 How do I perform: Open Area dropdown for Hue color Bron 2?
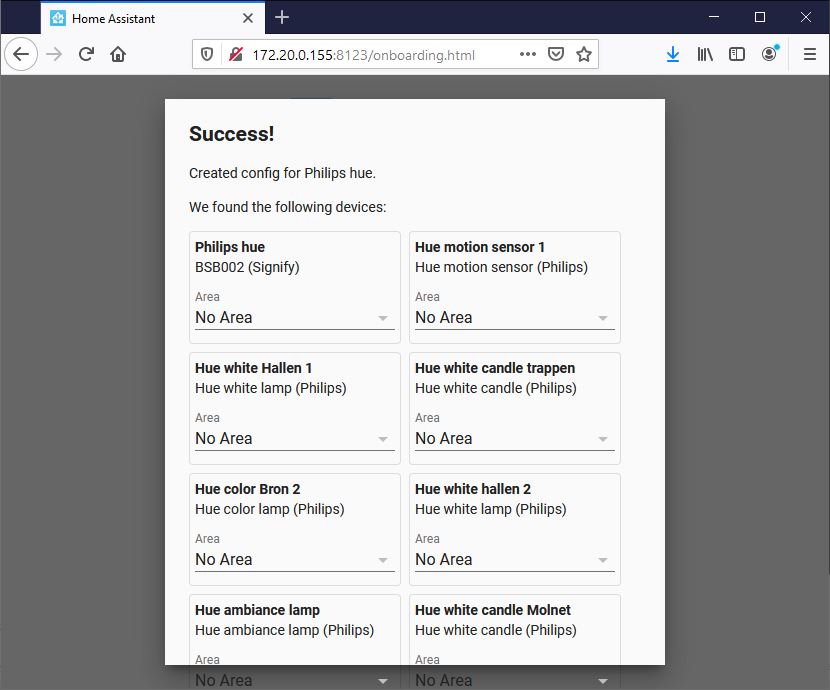pyautogui.click(x=295, y=560)
